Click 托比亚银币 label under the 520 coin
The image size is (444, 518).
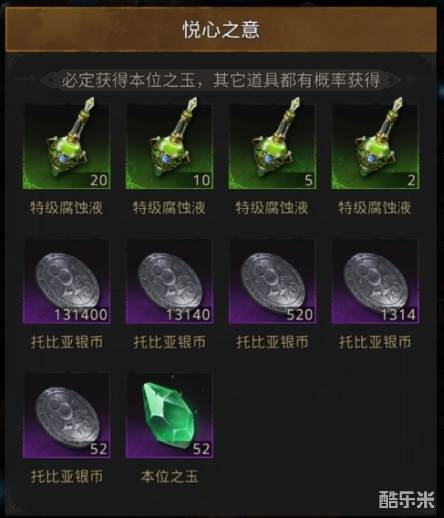pyautogui.click(x=272, y=342)
